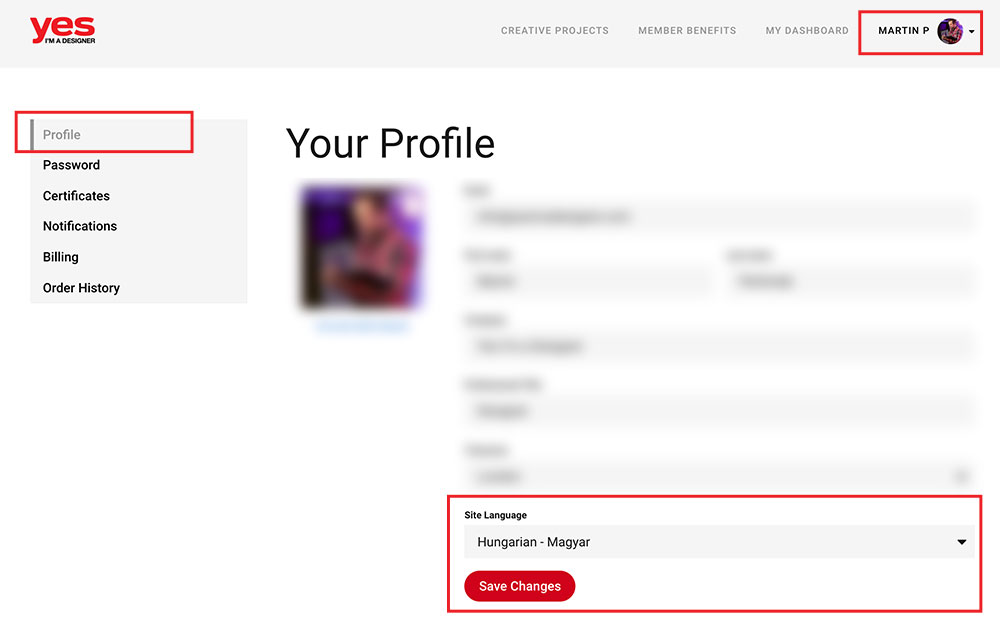1000x620 pixels.
Task: Click the MARTIN P account name
Action: (x=903, y=31)
